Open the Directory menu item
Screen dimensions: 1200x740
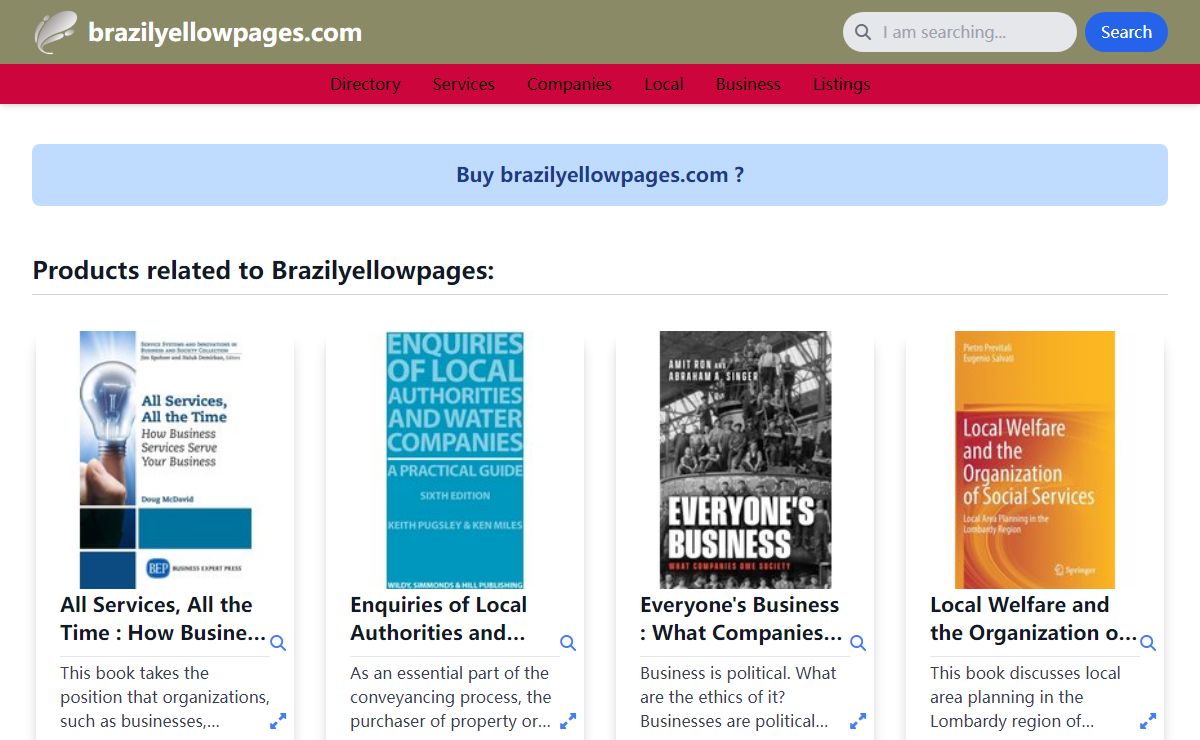[x=365, y=84]
